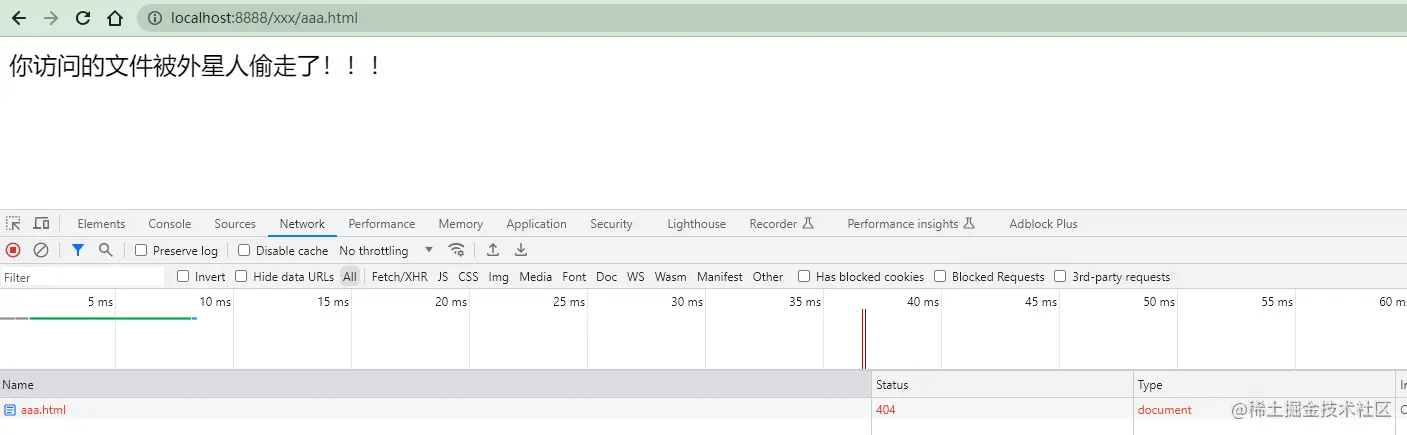
Task: Filter requests by Manifest
Action: point(720,277)
